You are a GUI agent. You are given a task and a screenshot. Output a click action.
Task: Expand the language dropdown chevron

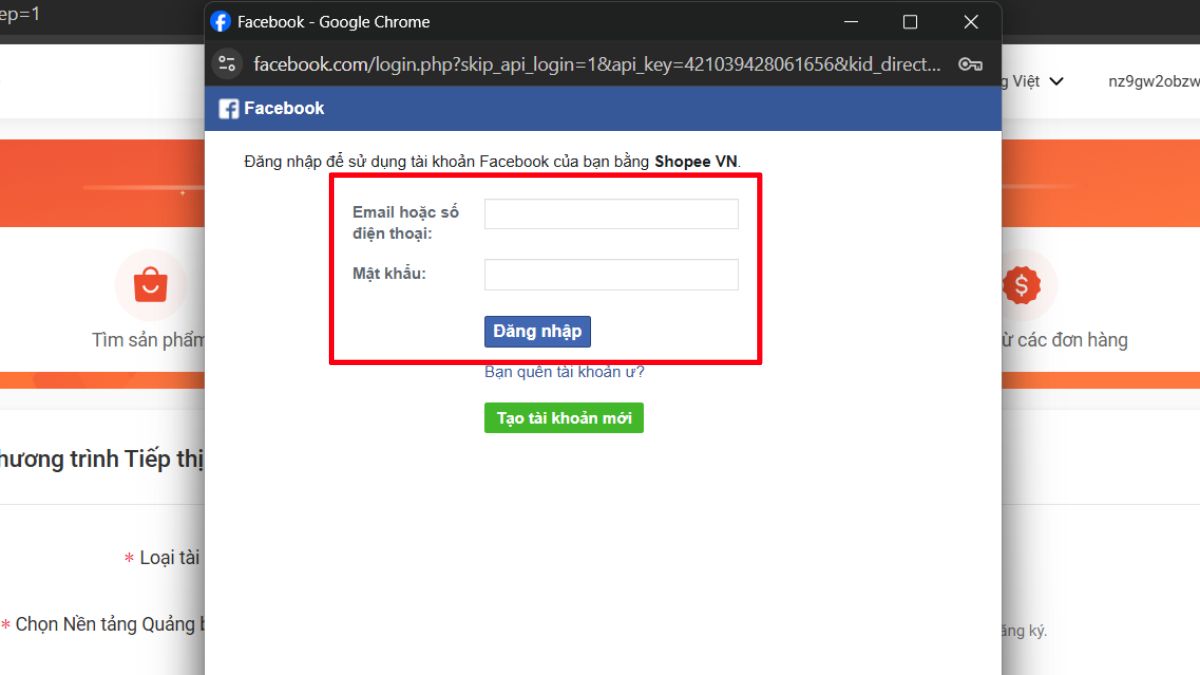(1056, 81)
